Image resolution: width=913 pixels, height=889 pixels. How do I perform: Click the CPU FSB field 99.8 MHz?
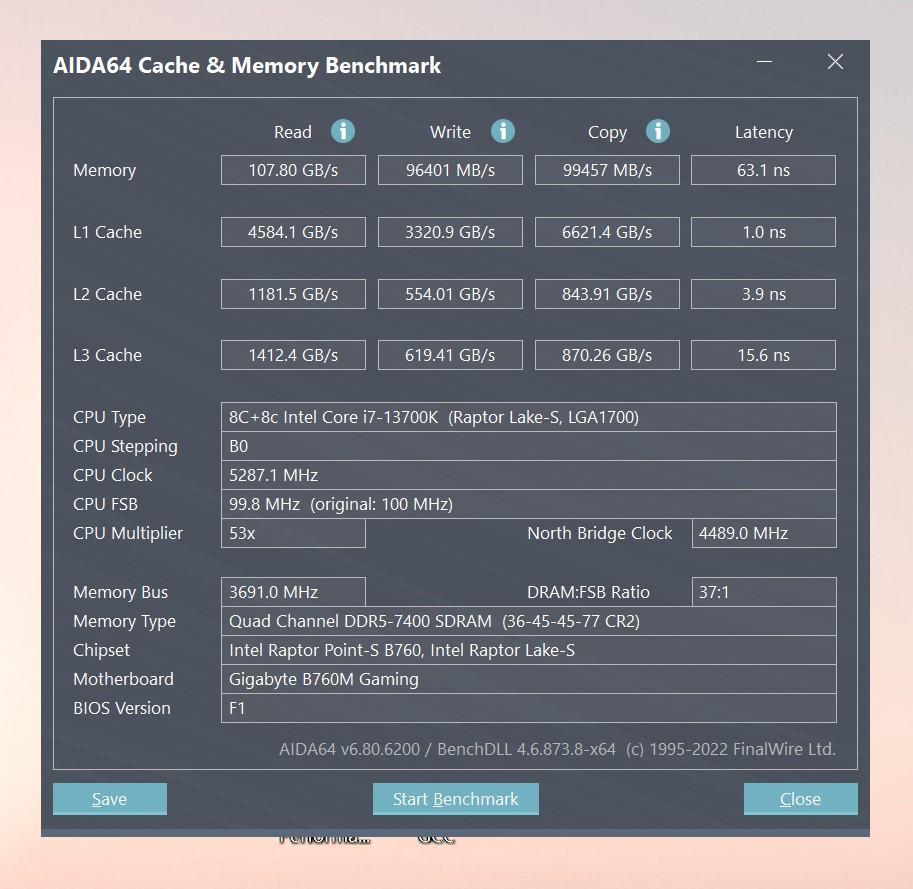point(529,504)
